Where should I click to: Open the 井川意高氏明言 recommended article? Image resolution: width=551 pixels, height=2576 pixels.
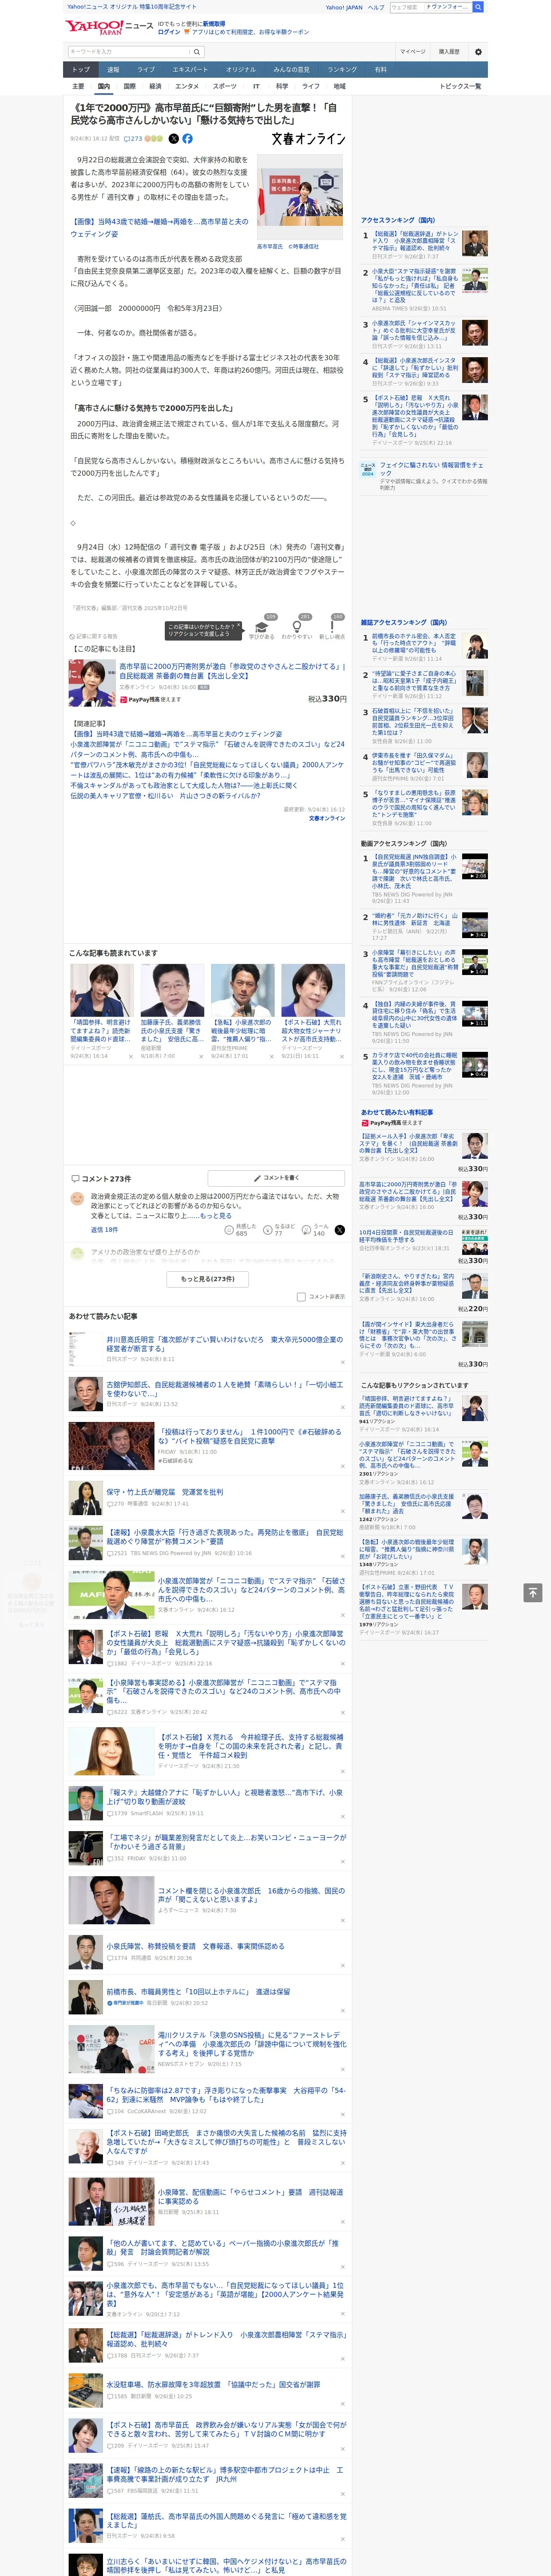click(224, 1343)
